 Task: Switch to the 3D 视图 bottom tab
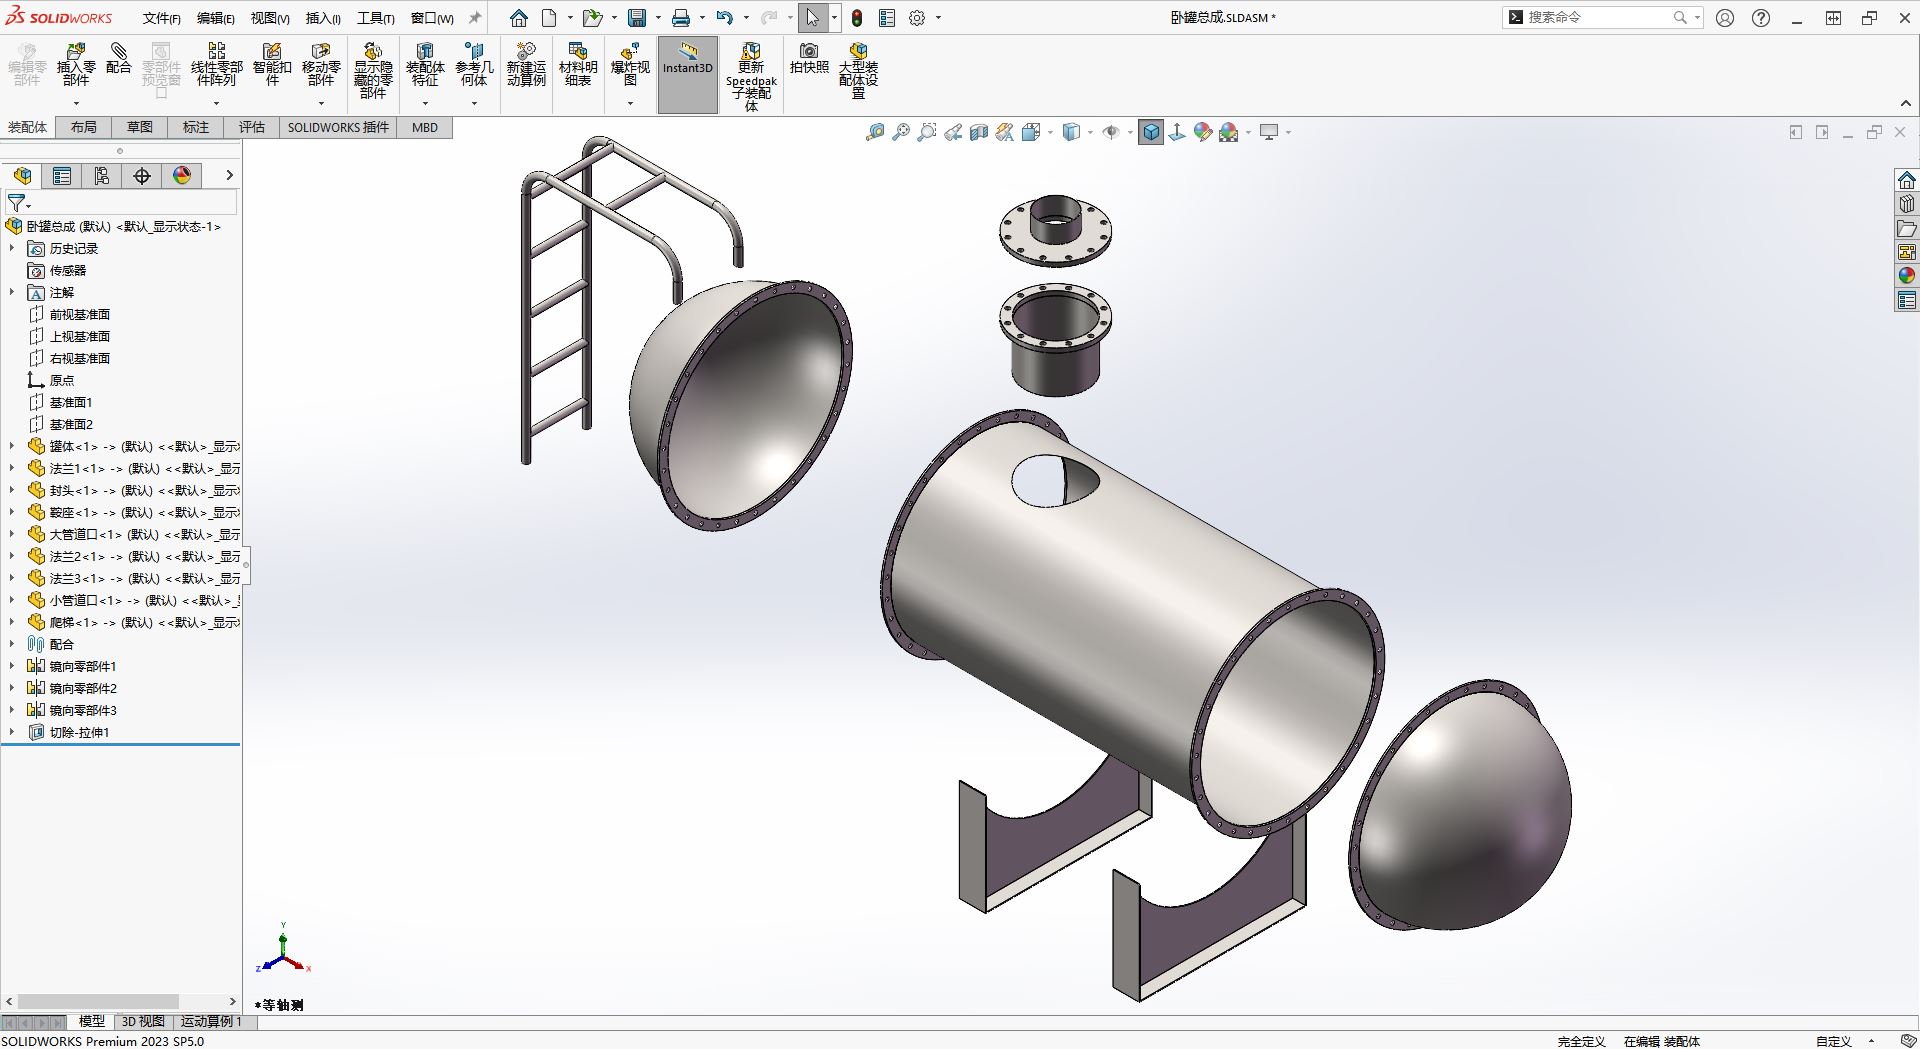pos(143,1021)
